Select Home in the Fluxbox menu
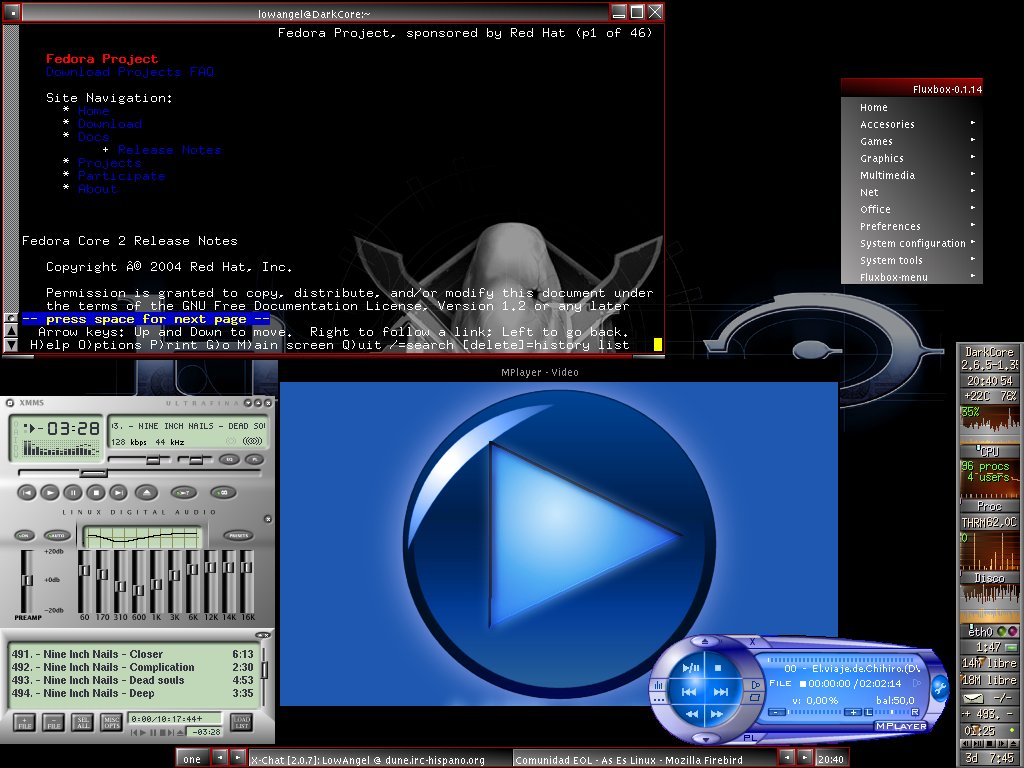 (873, 107)
